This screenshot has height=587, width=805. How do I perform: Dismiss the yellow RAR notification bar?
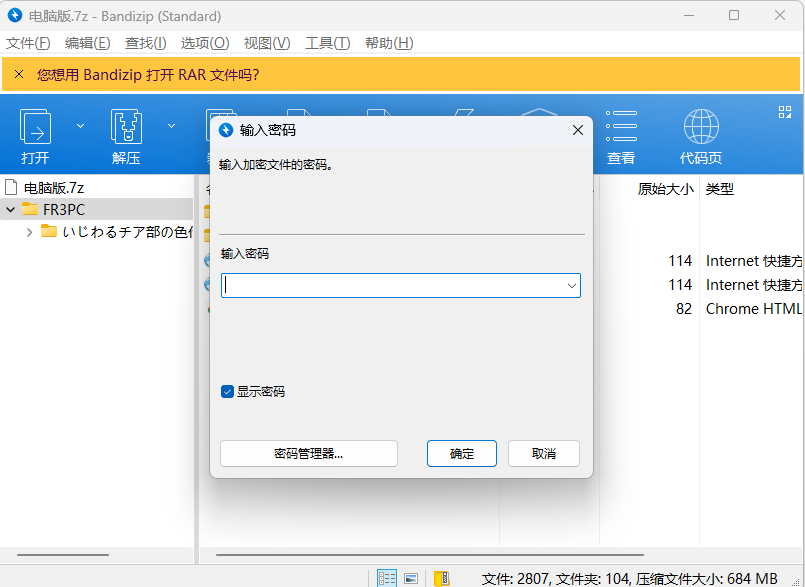(x=19, y=74)
